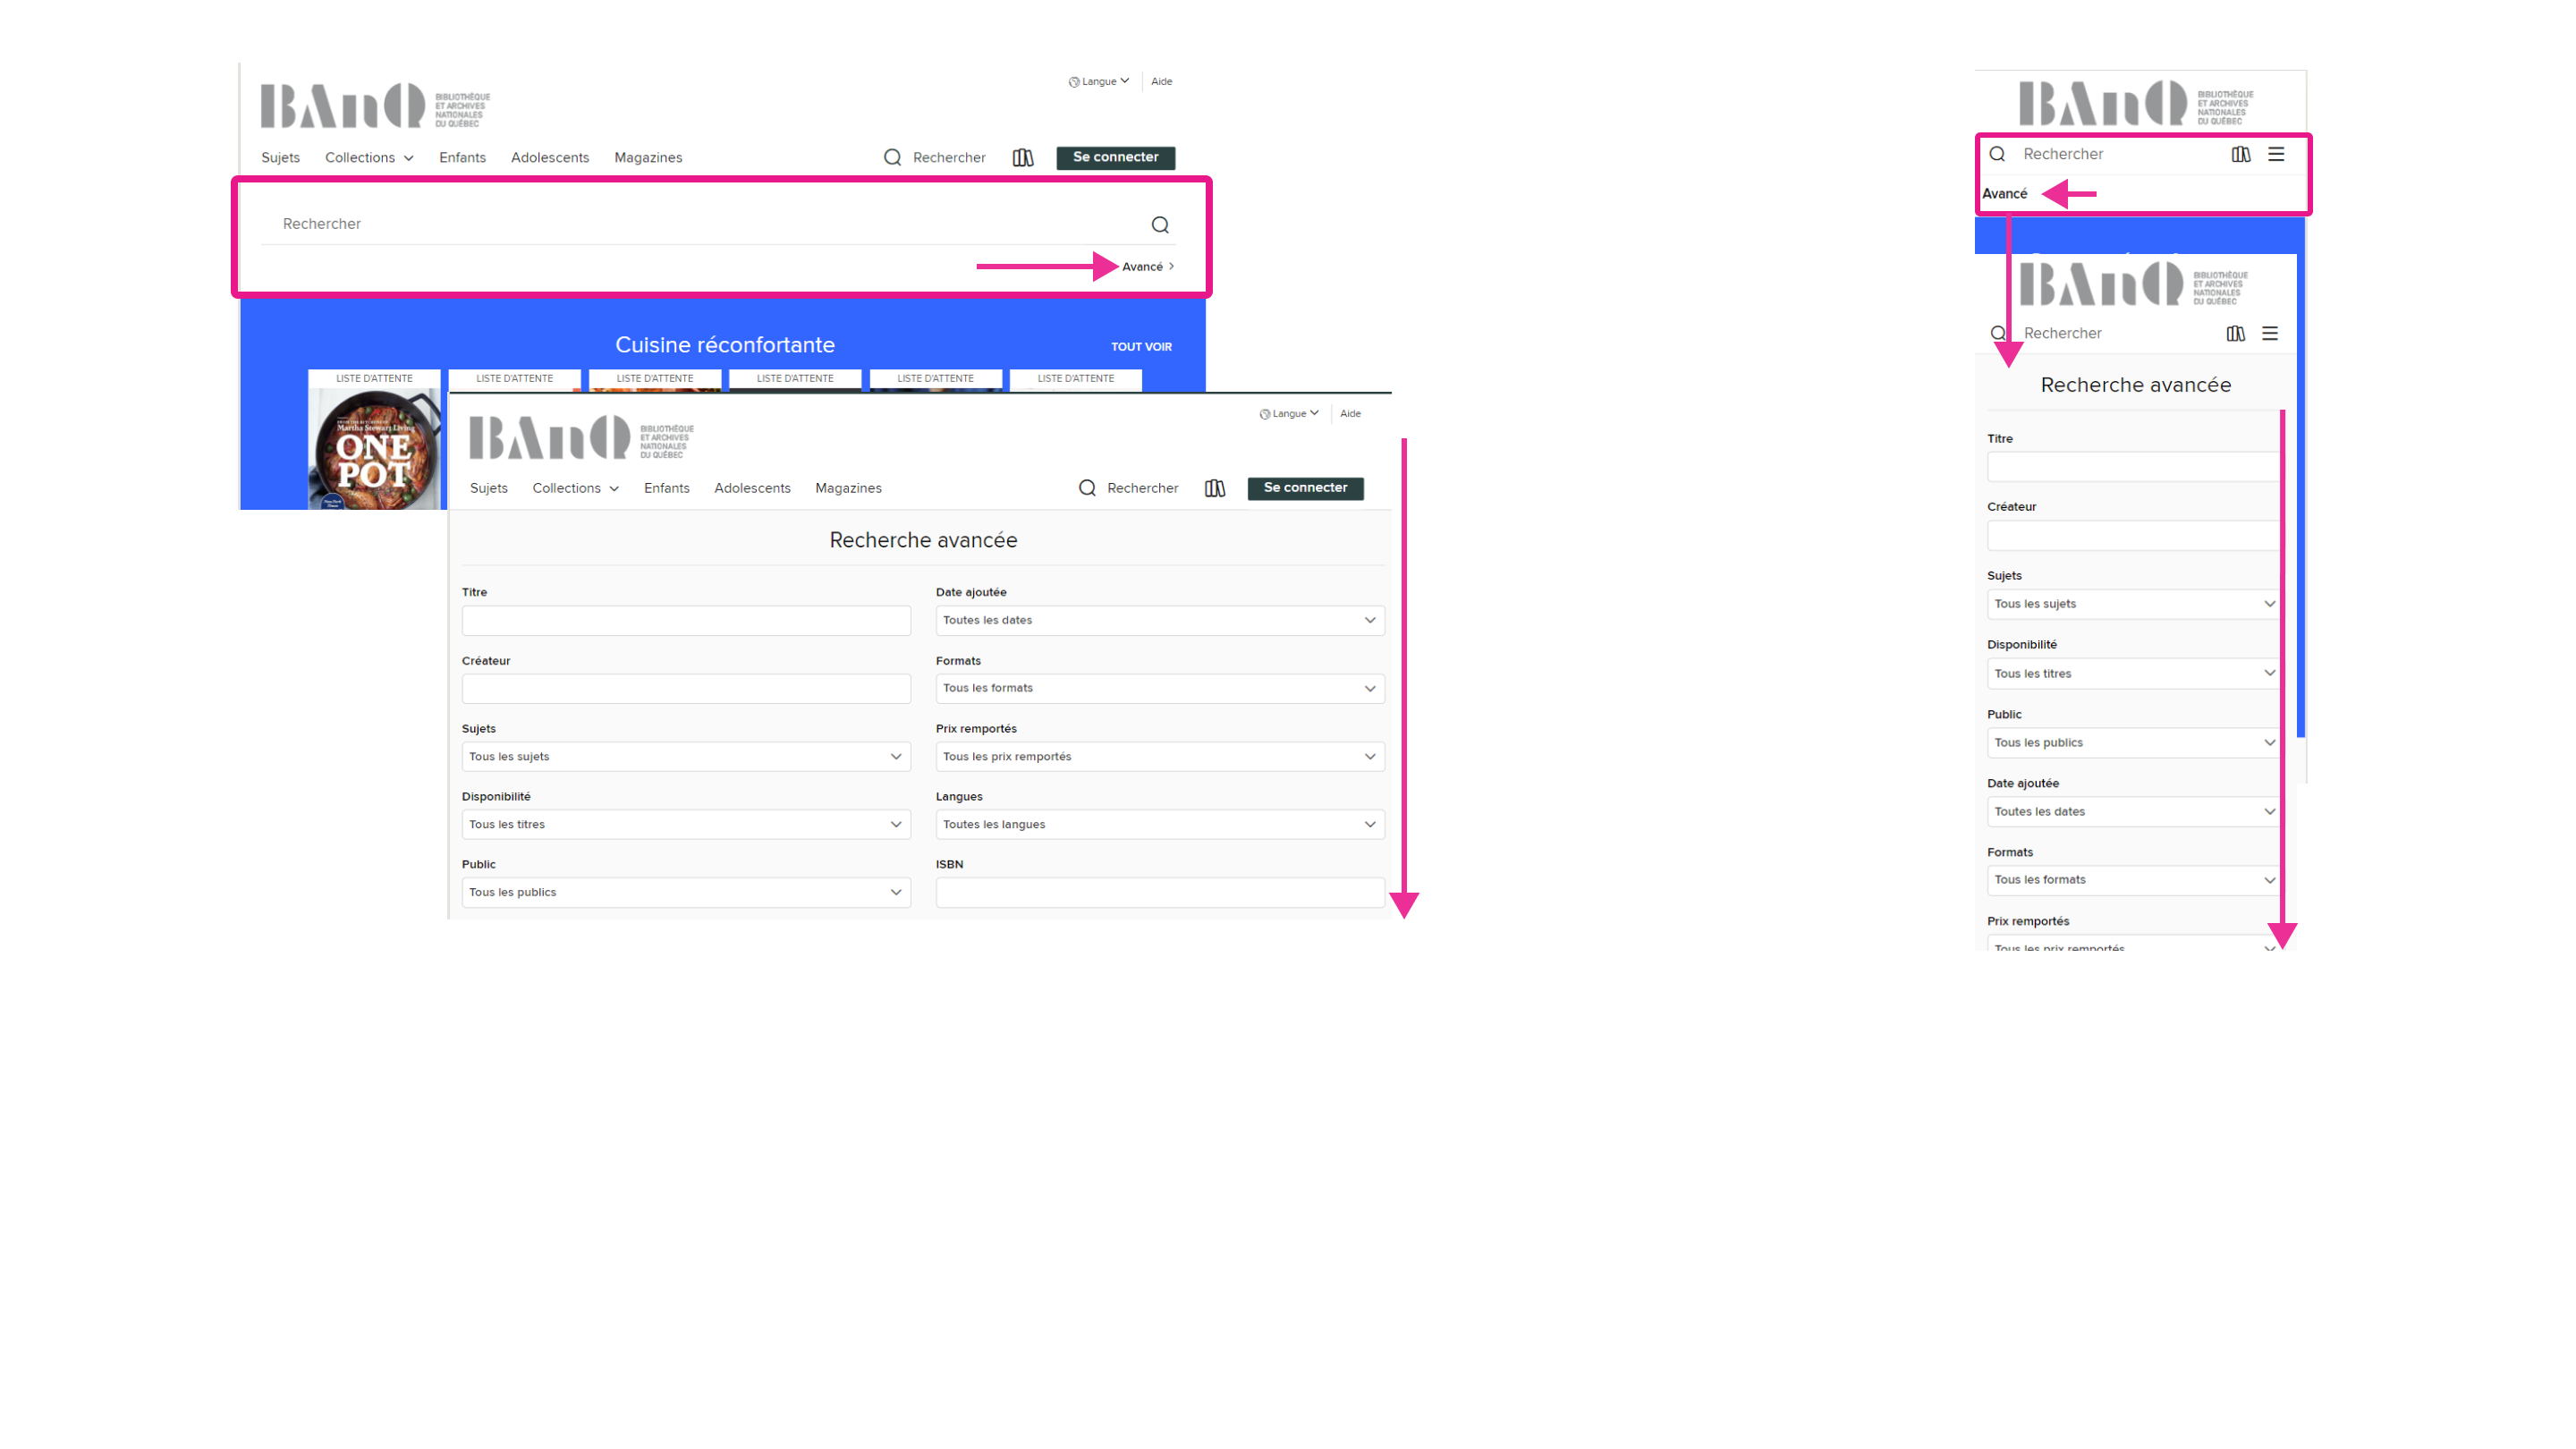Open Adolescents on advanced search desktop page
This screenshot has width=2576, height=1449.
[752, 488]
